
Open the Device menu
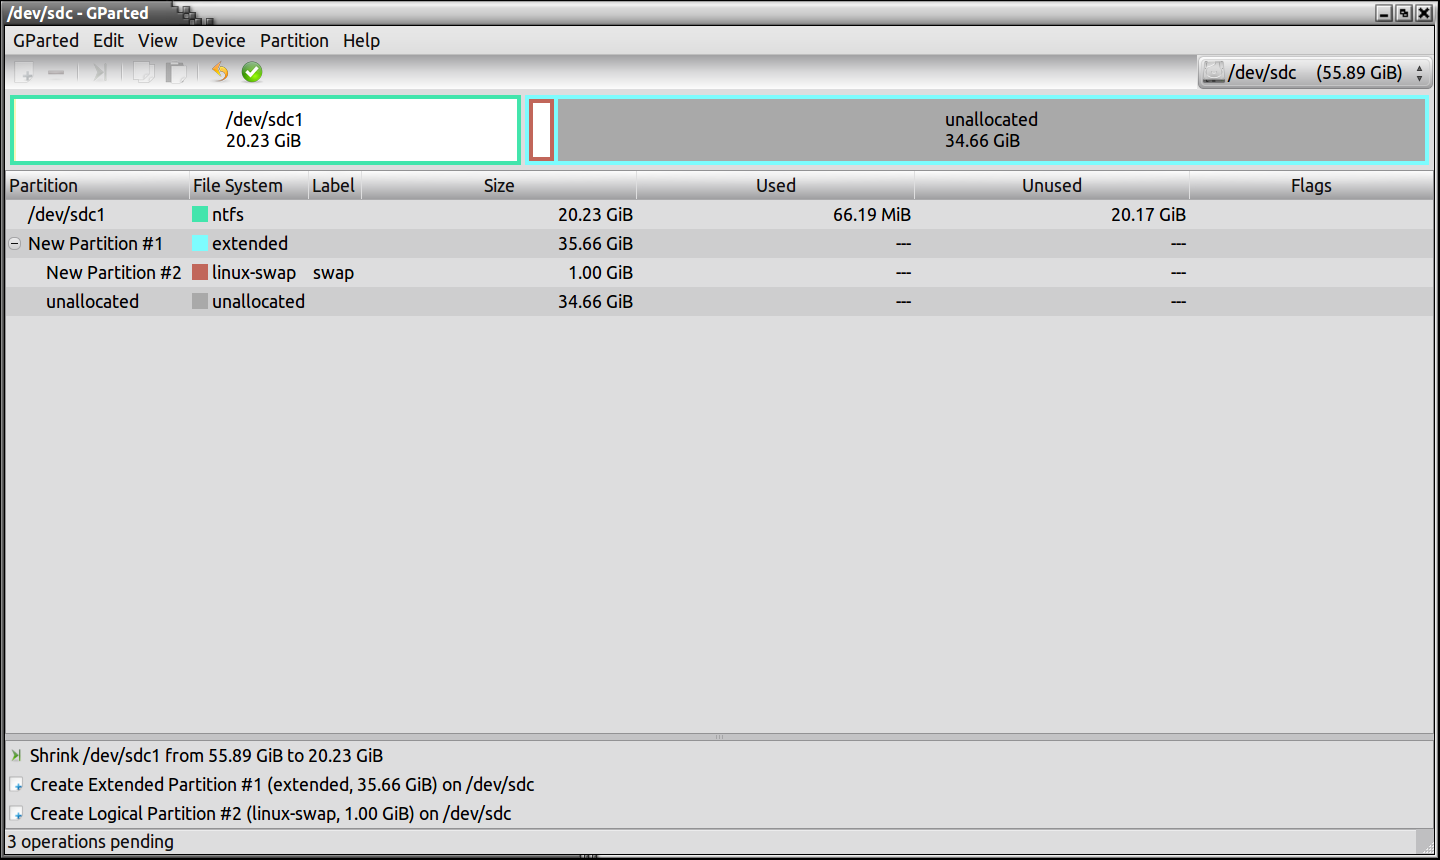[x=219, y=41]
